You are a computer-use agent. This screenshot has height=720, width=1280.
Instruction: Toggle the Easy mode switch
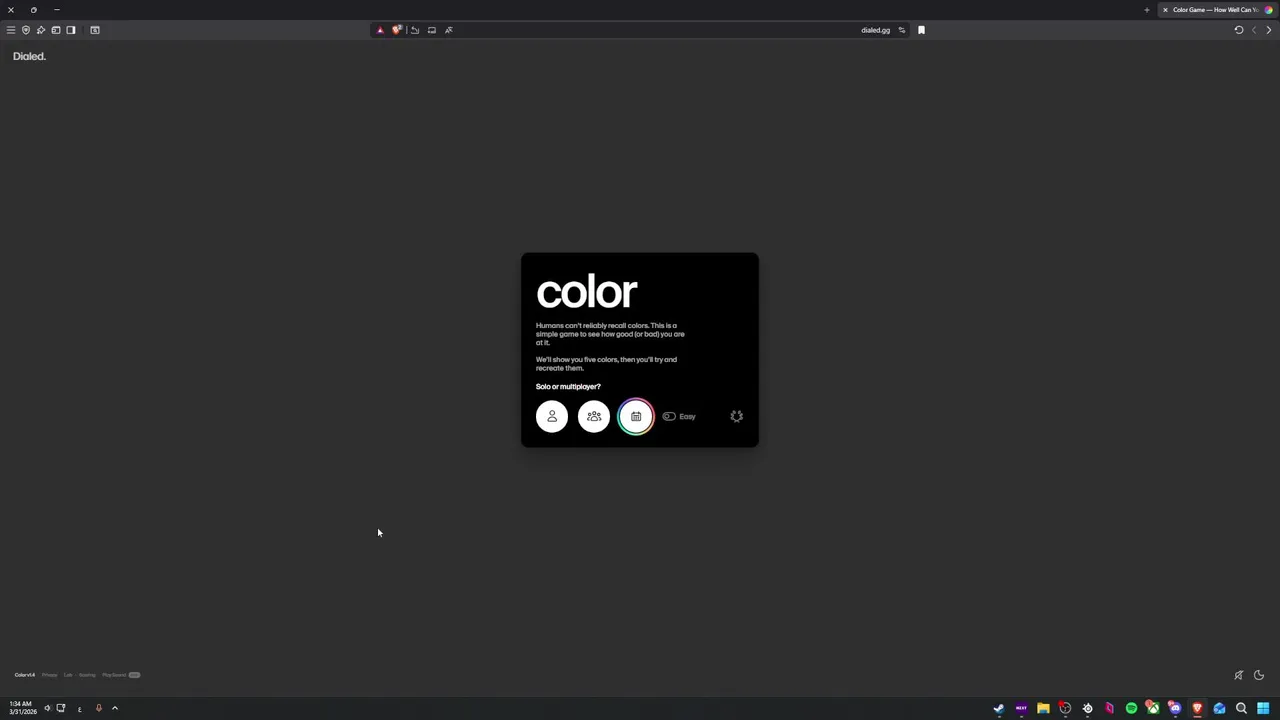tap(669, 416)
